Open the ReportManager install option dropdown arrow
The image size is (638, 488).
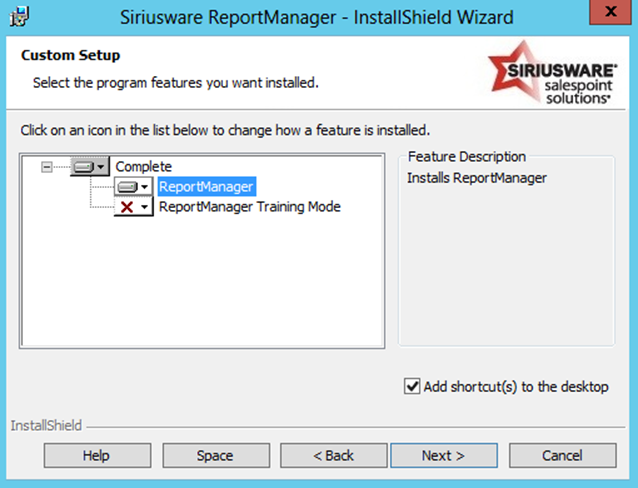[145, 187]
